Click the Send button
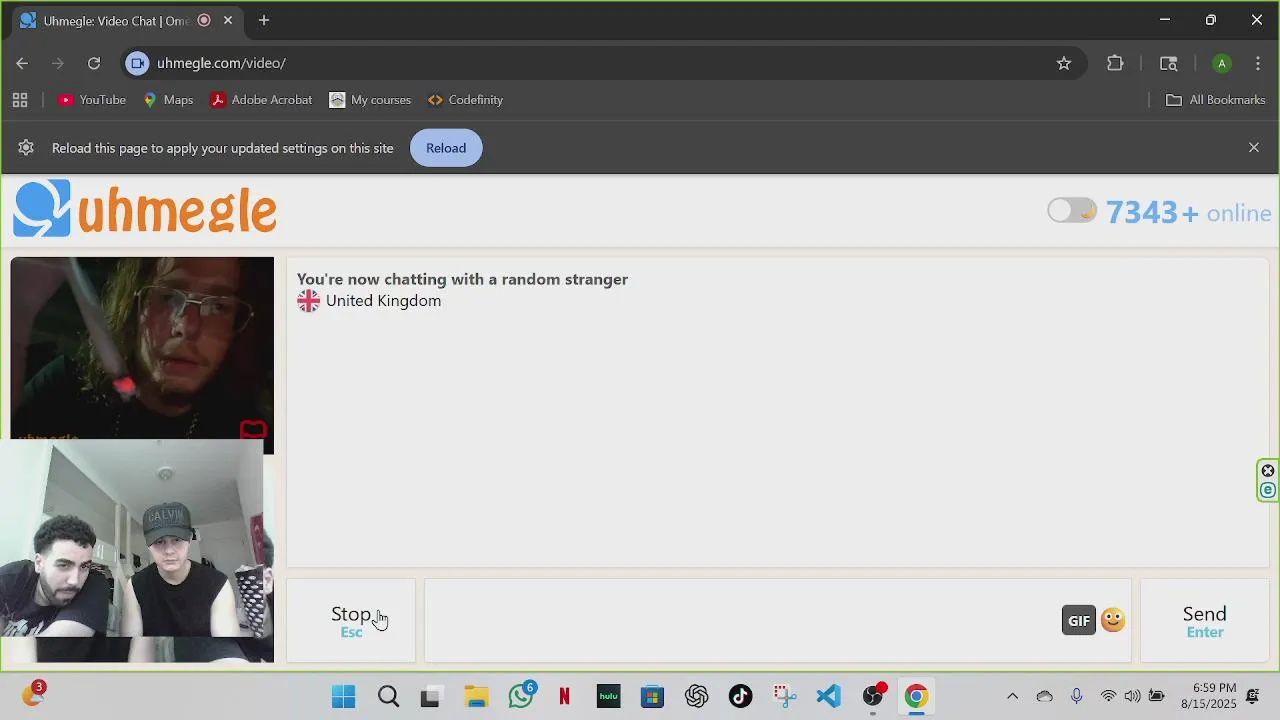The width and height of the screenshot is (1280, 720). (1204, 621)
